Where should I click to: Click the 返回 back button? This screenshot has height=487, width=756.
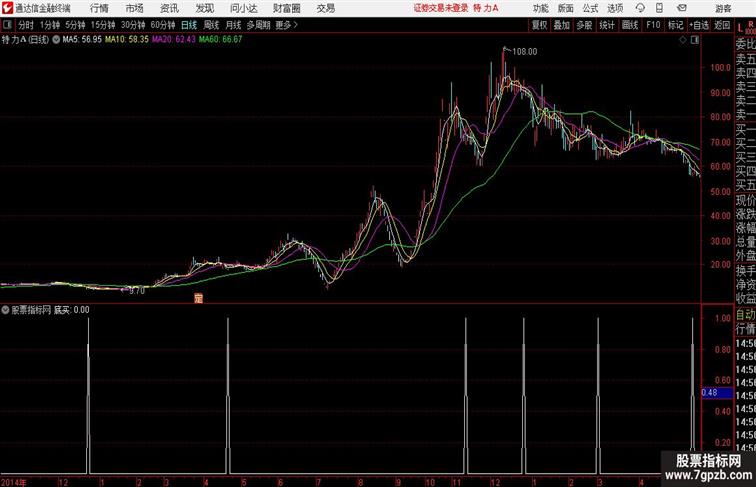[722, 25]
